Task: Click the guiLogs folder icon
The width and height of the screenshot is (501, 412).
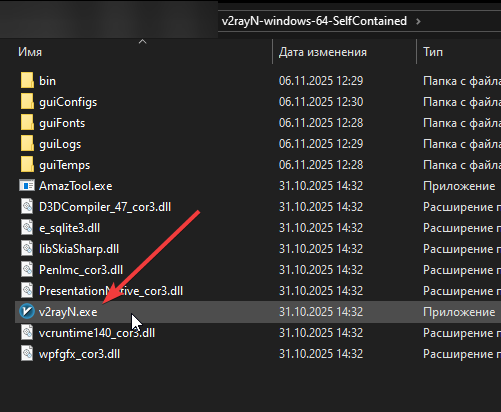Action: pos(27,144)
